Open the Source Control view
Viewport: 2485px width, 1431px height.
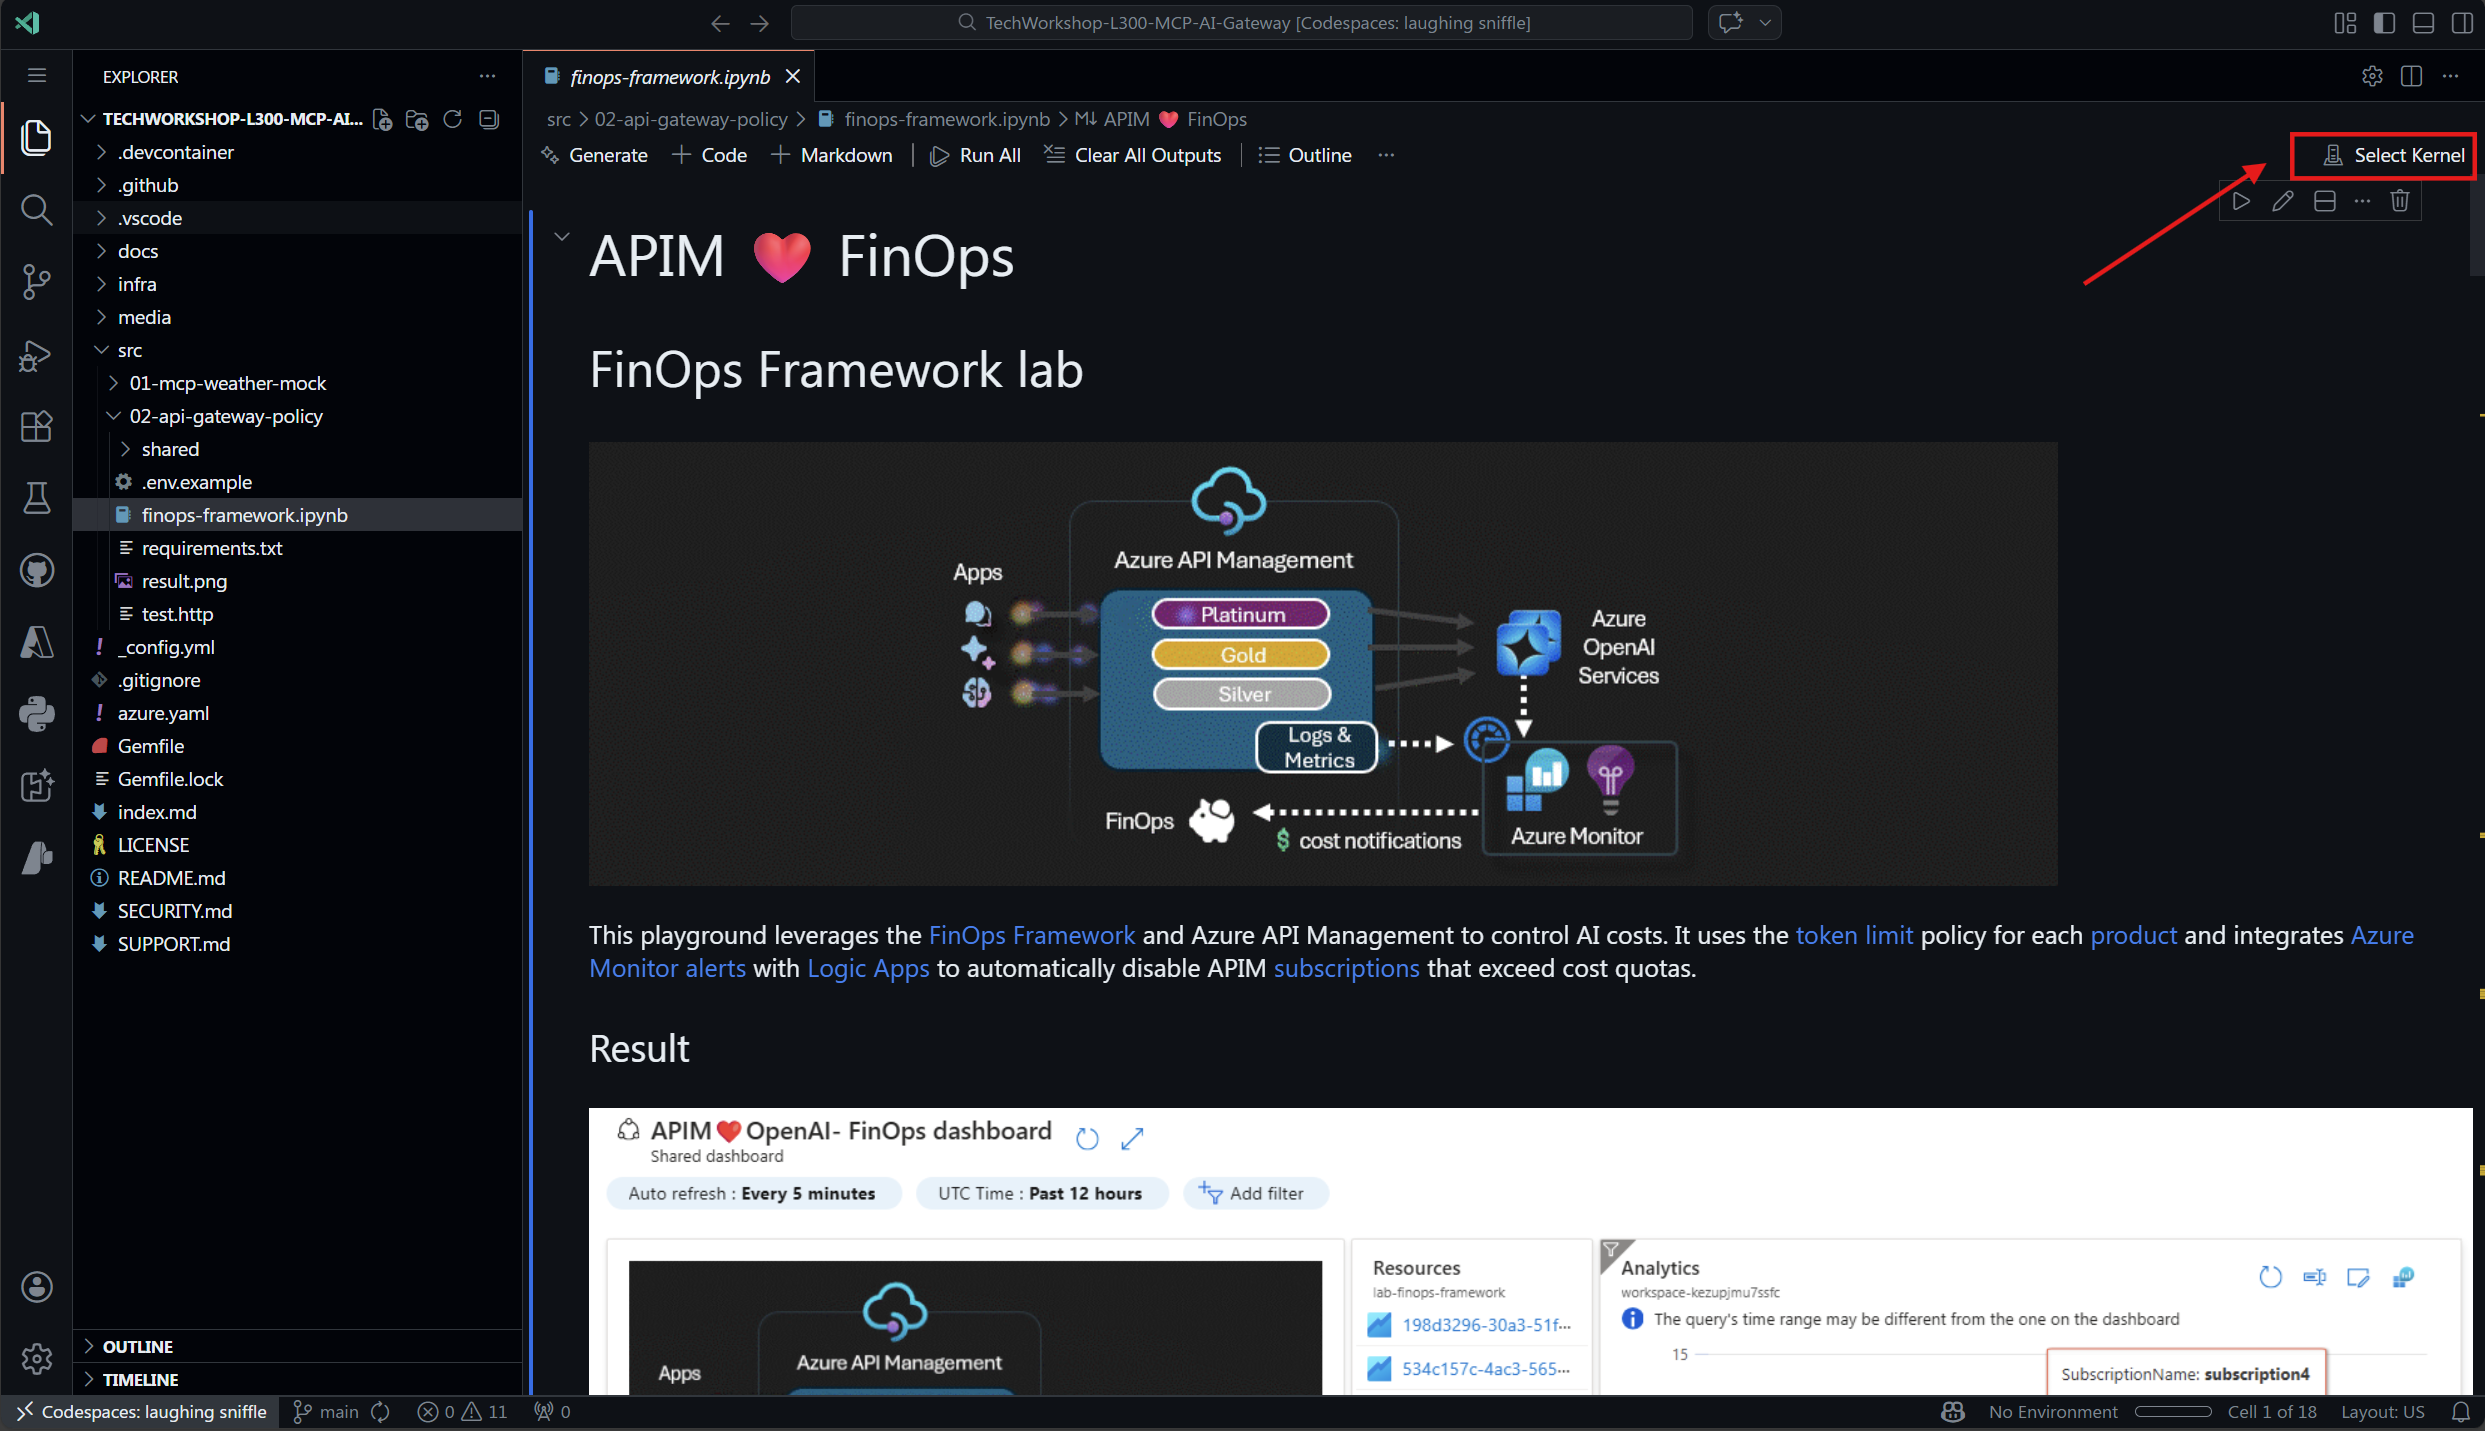[37, 282]
